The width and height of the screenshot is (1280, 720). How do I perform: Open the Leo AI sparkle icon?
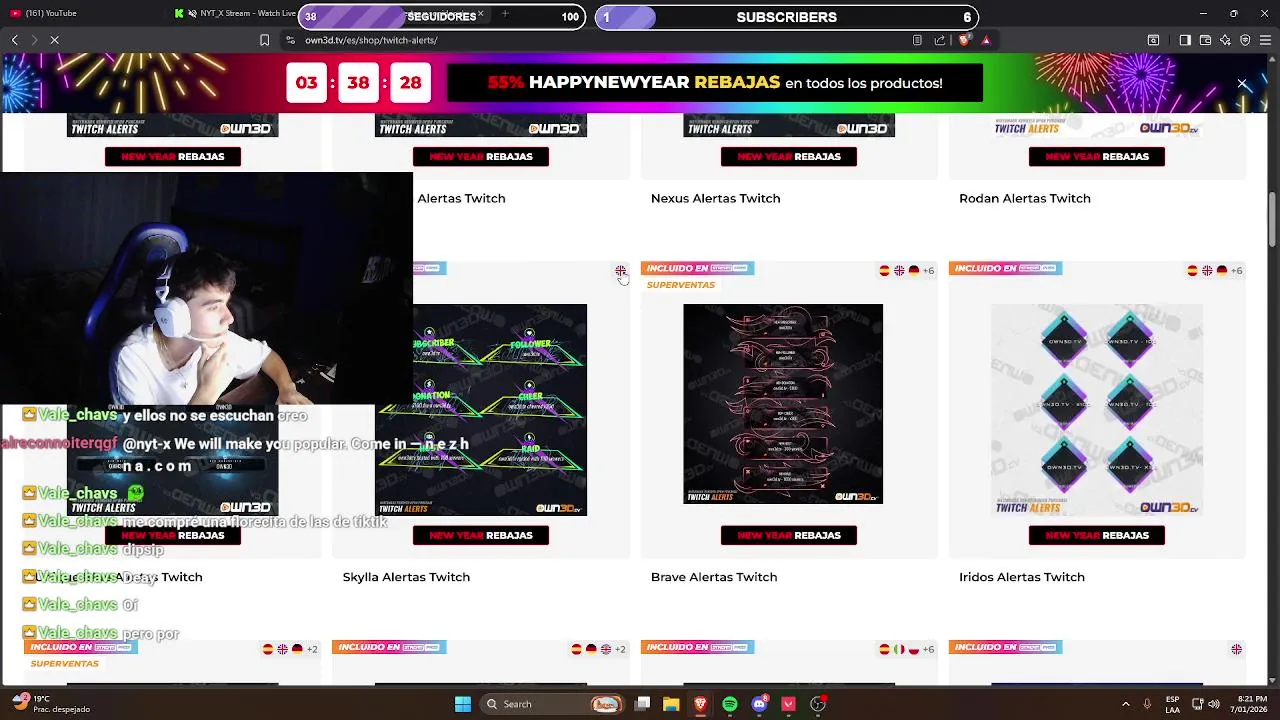point(1225,40)
